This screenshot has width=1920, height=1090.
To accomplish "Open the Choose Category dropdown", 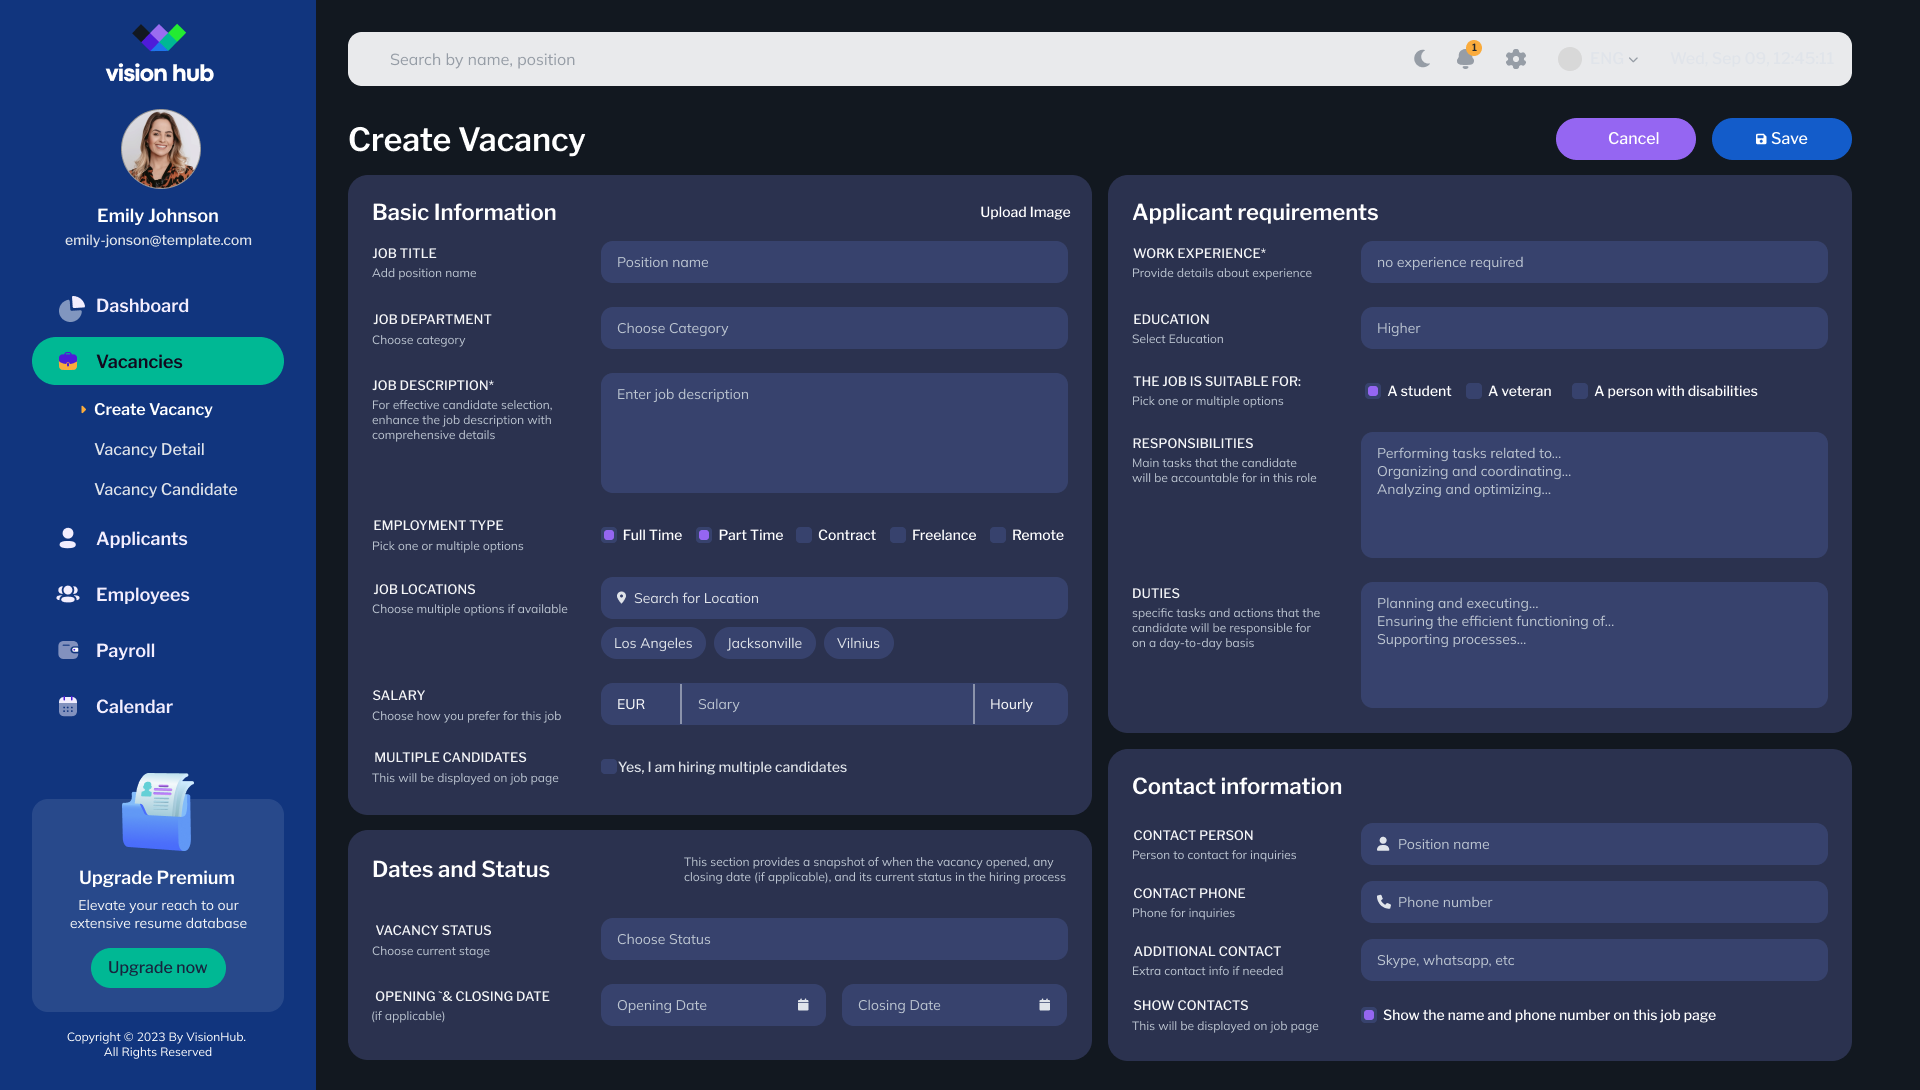I will tap(834, 328).
